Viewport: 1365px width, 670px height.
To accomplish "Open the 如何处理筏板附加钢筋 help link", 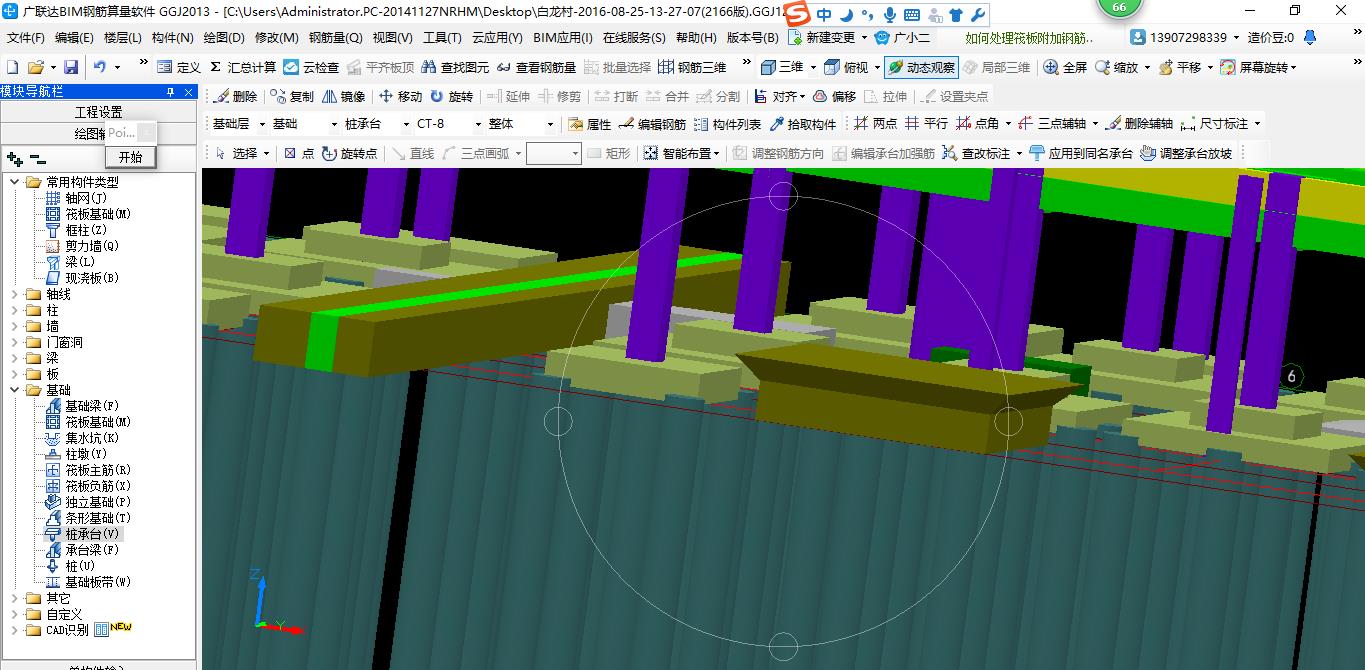I will click(x=1030, y=38).
